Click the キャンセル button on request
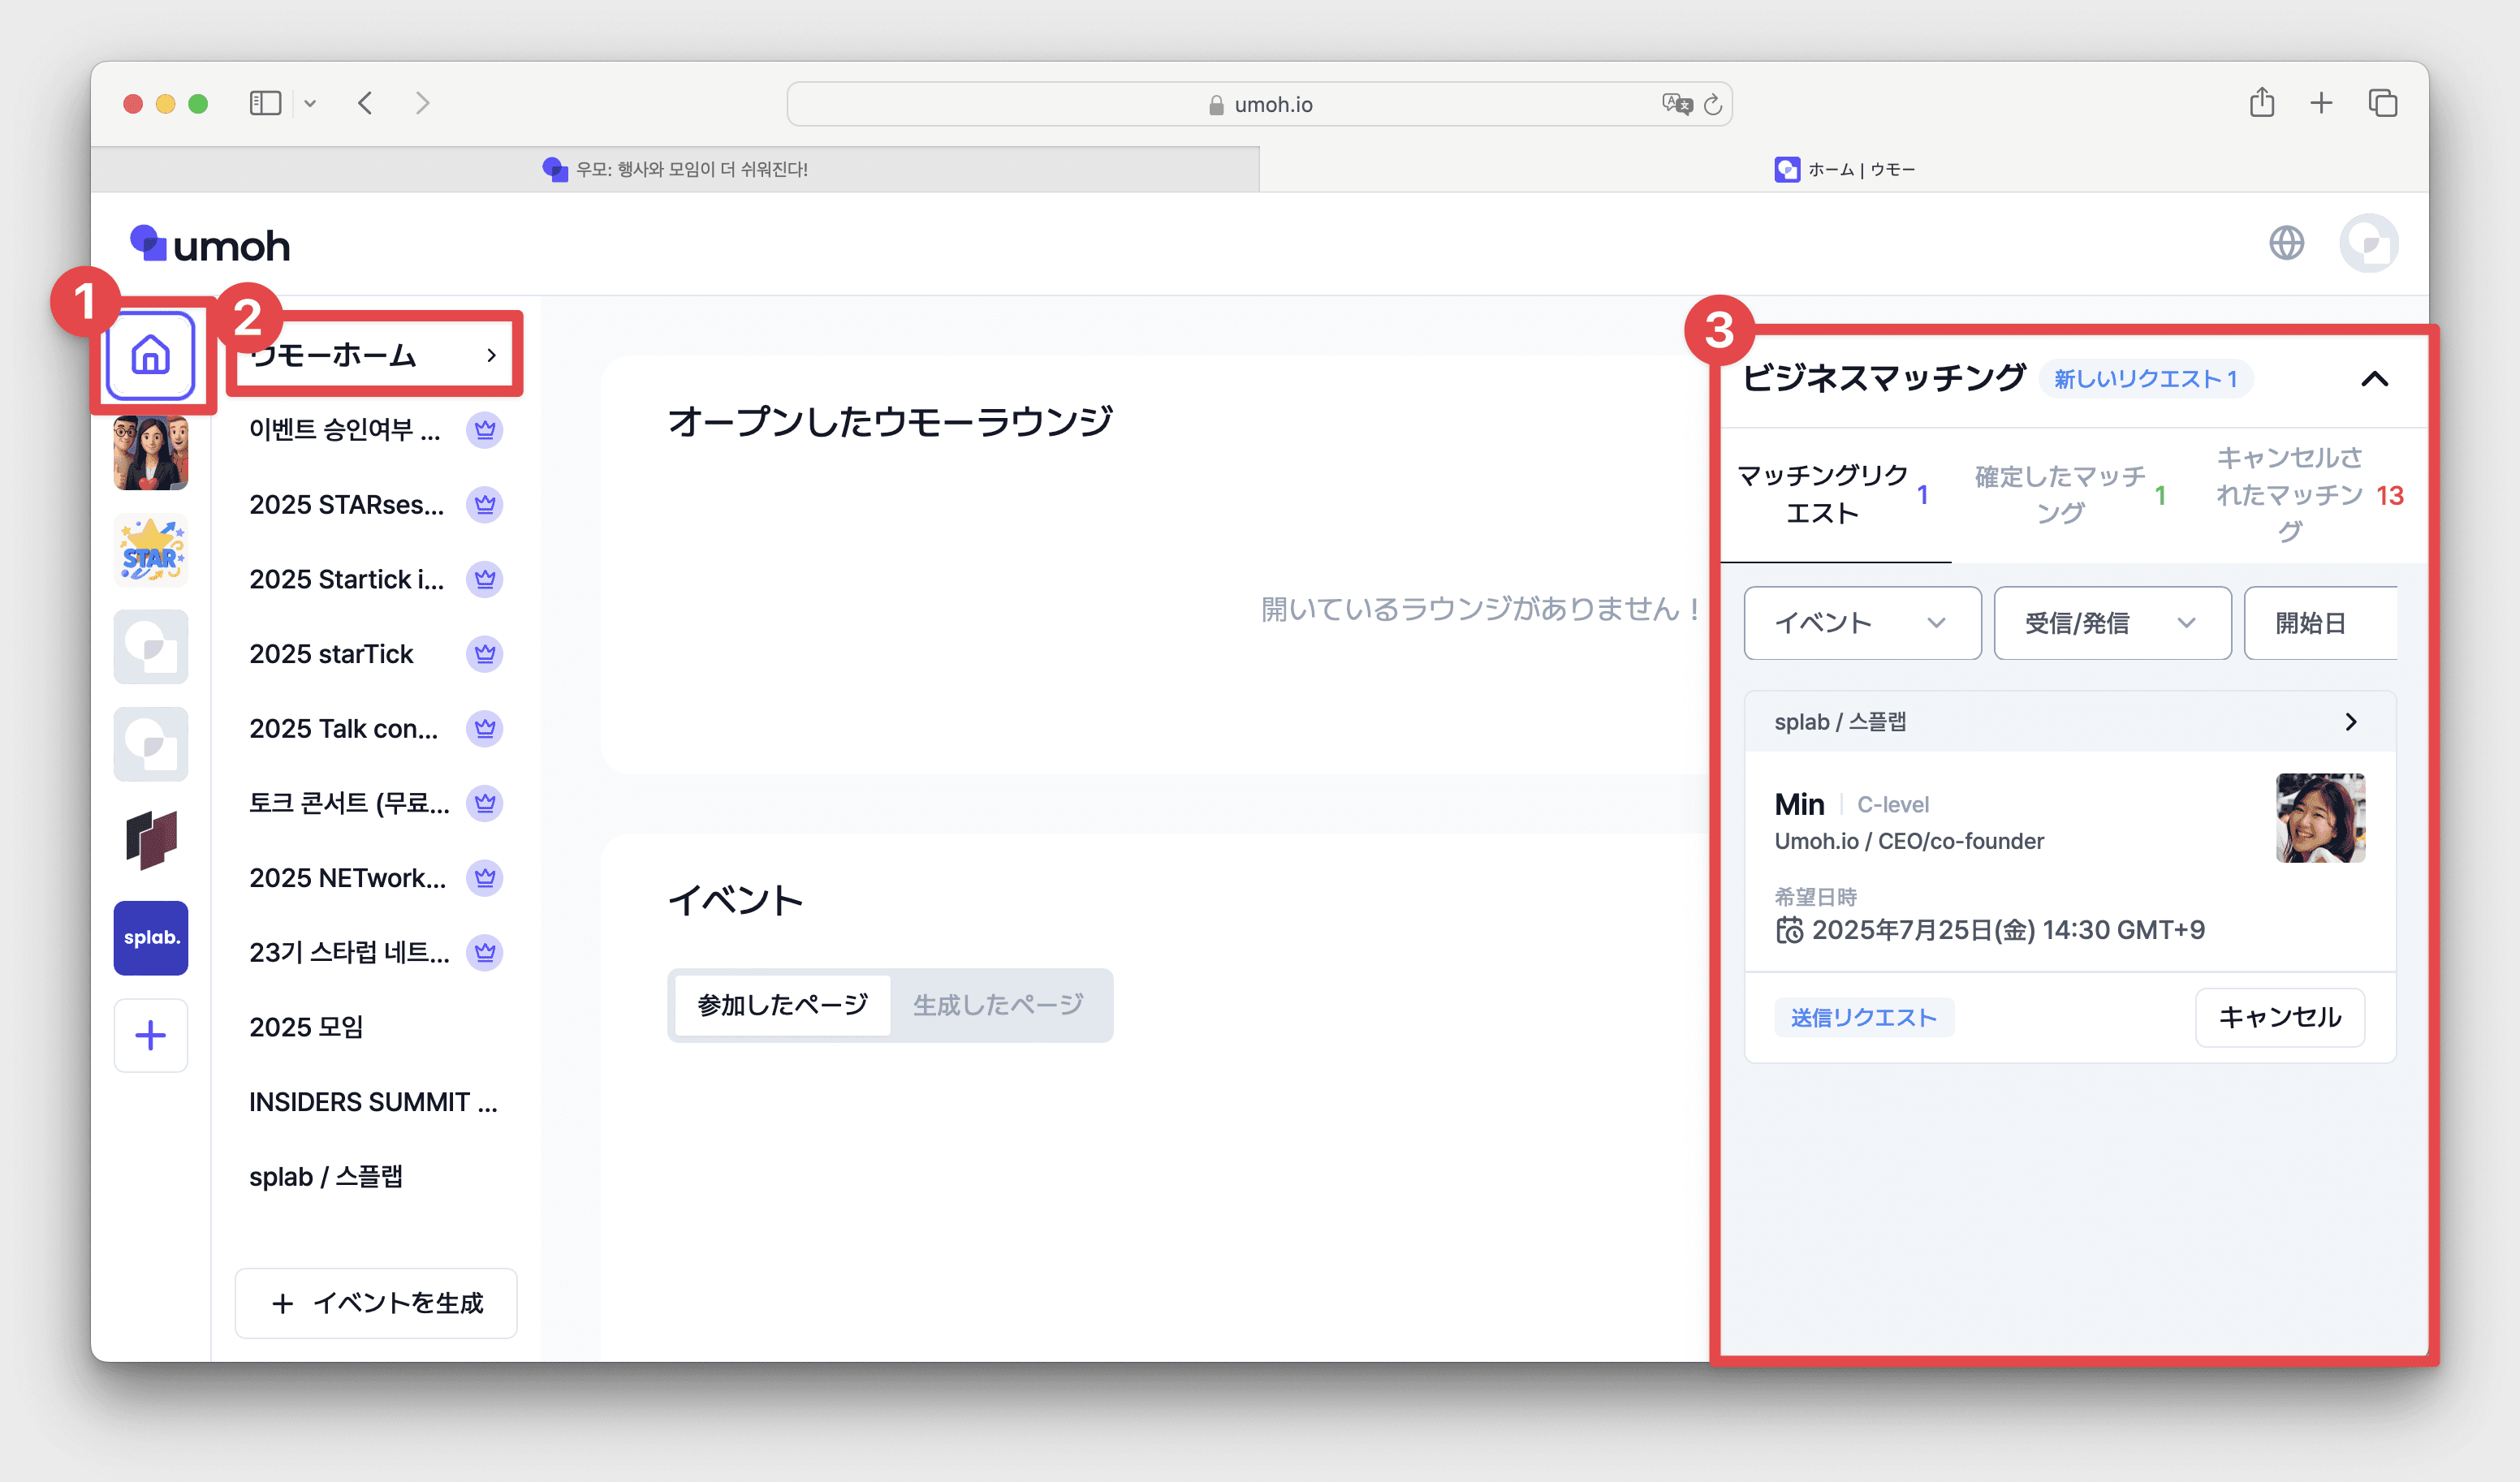This screenshot has width=2520, height=1482. (2279, 1017)
